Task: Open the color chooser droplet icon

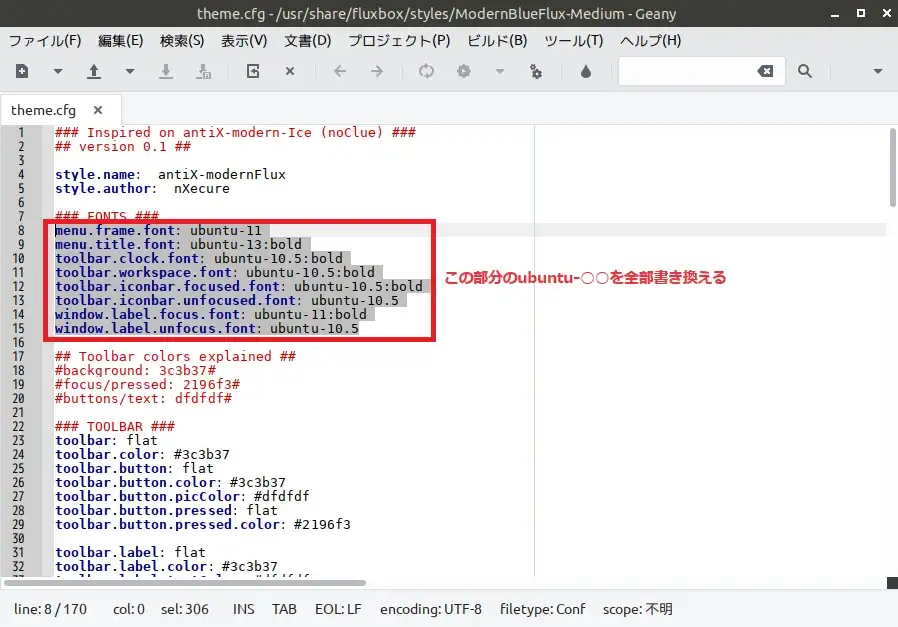Action: (586, 71)
